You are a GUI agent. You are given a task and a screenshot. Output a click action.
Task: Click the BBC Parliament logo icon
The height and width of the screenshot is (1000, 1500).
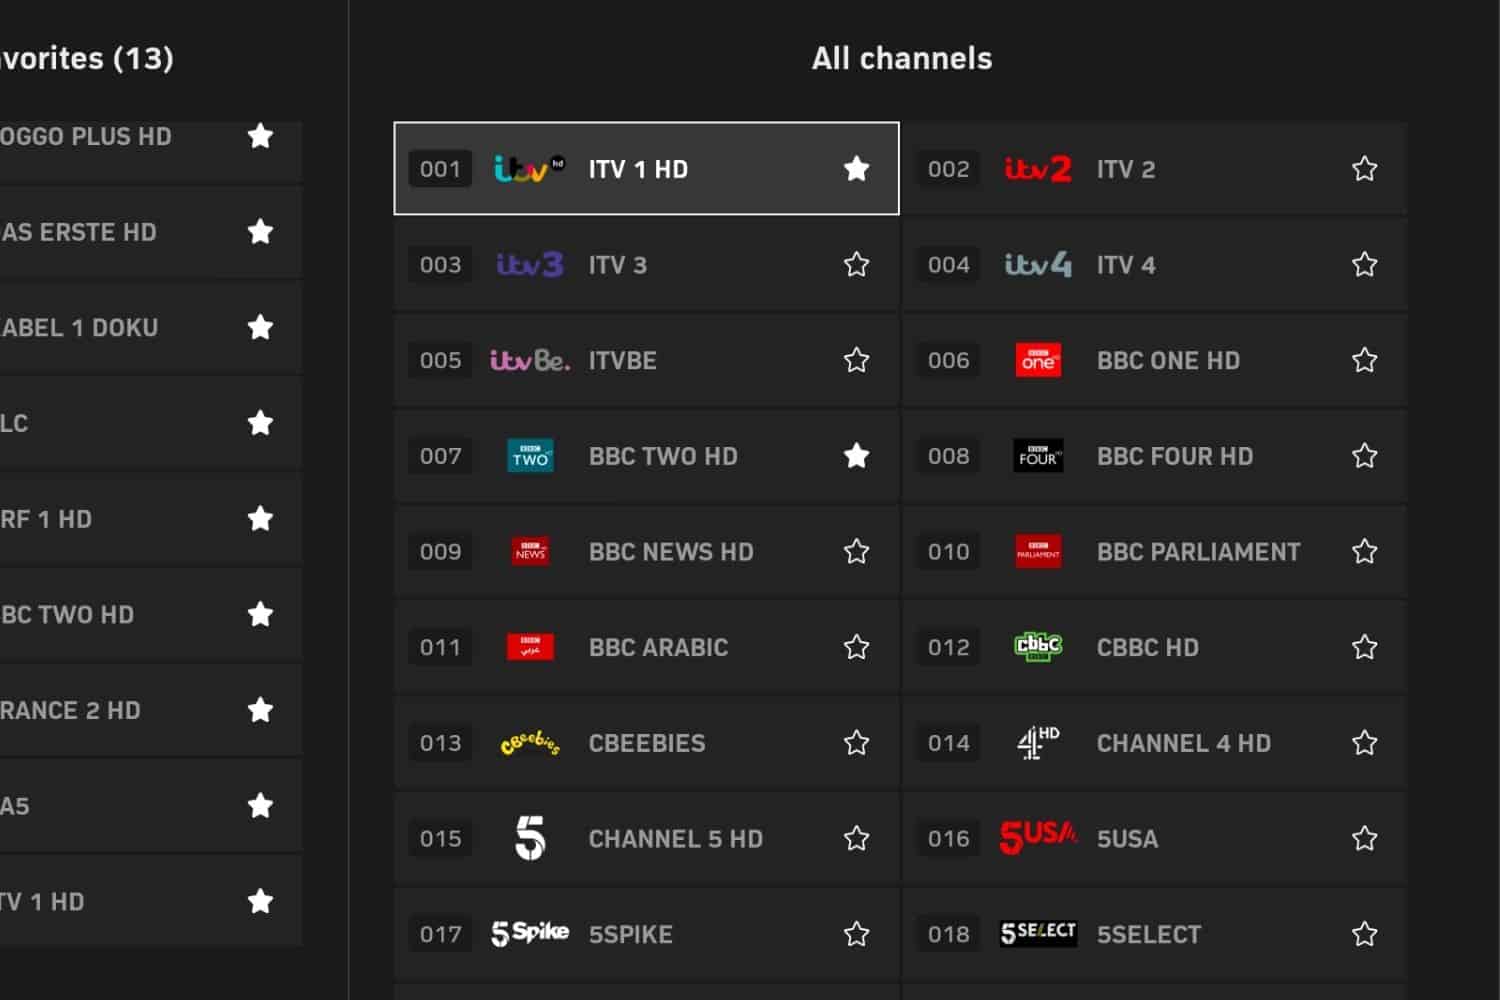(1037, 552)
